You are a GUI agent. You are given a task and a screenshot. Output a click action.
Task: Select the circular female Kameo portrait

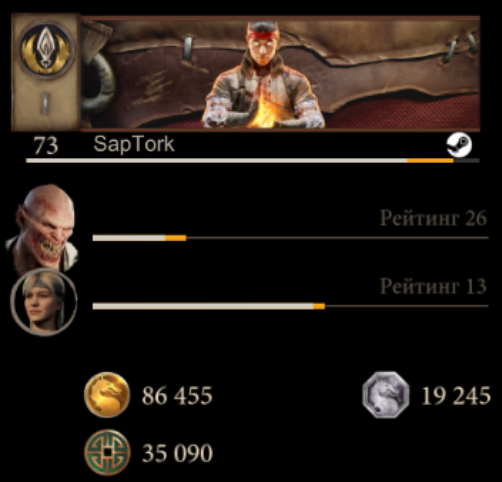pos(44,302)
